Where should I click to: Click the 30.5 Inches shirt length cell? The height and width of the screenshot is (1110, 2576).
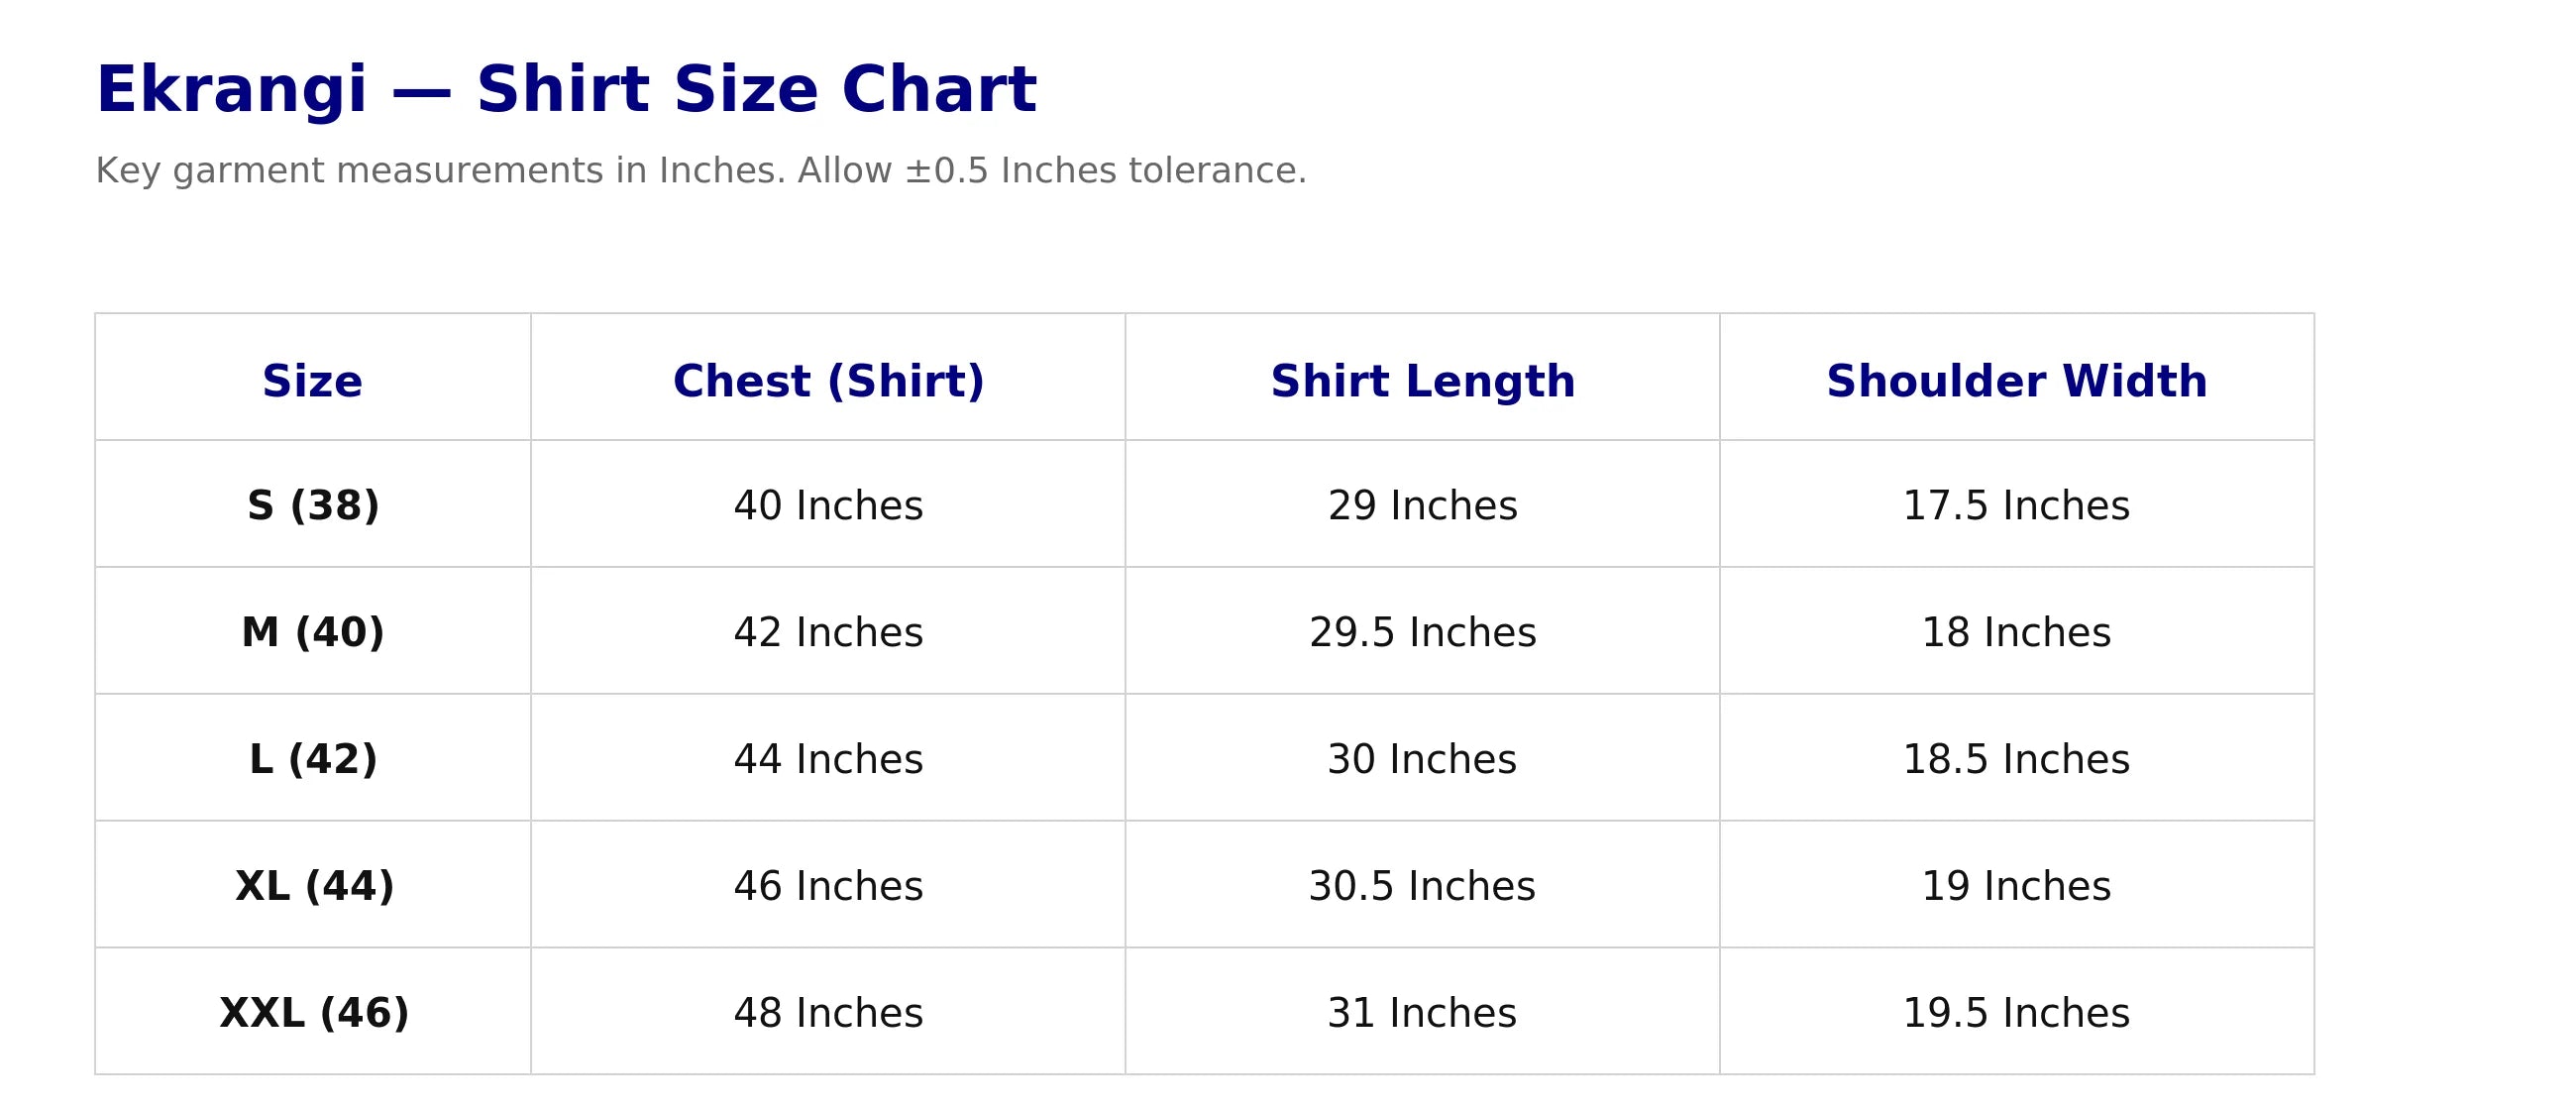click(x=1422, y=886)
